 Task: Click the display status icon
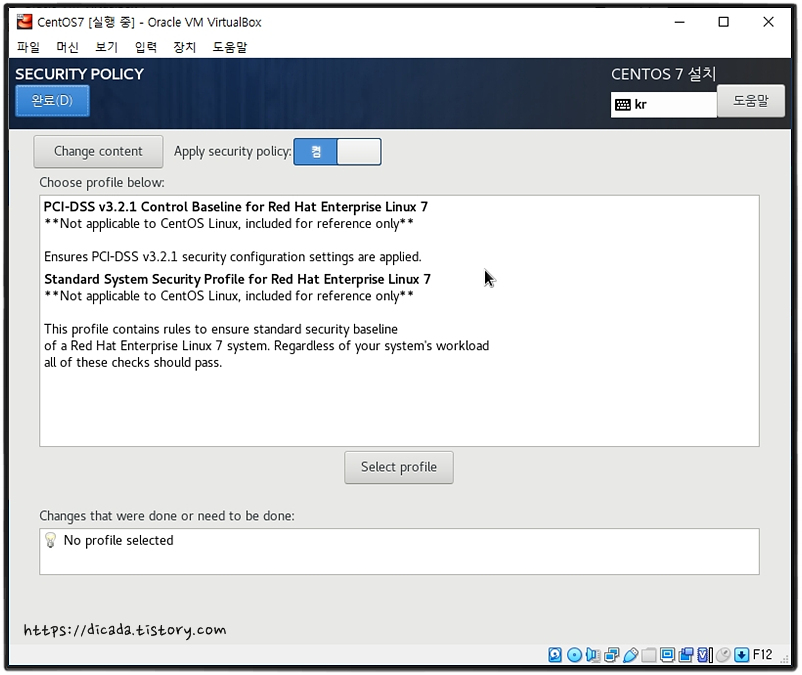pos(667,655)
